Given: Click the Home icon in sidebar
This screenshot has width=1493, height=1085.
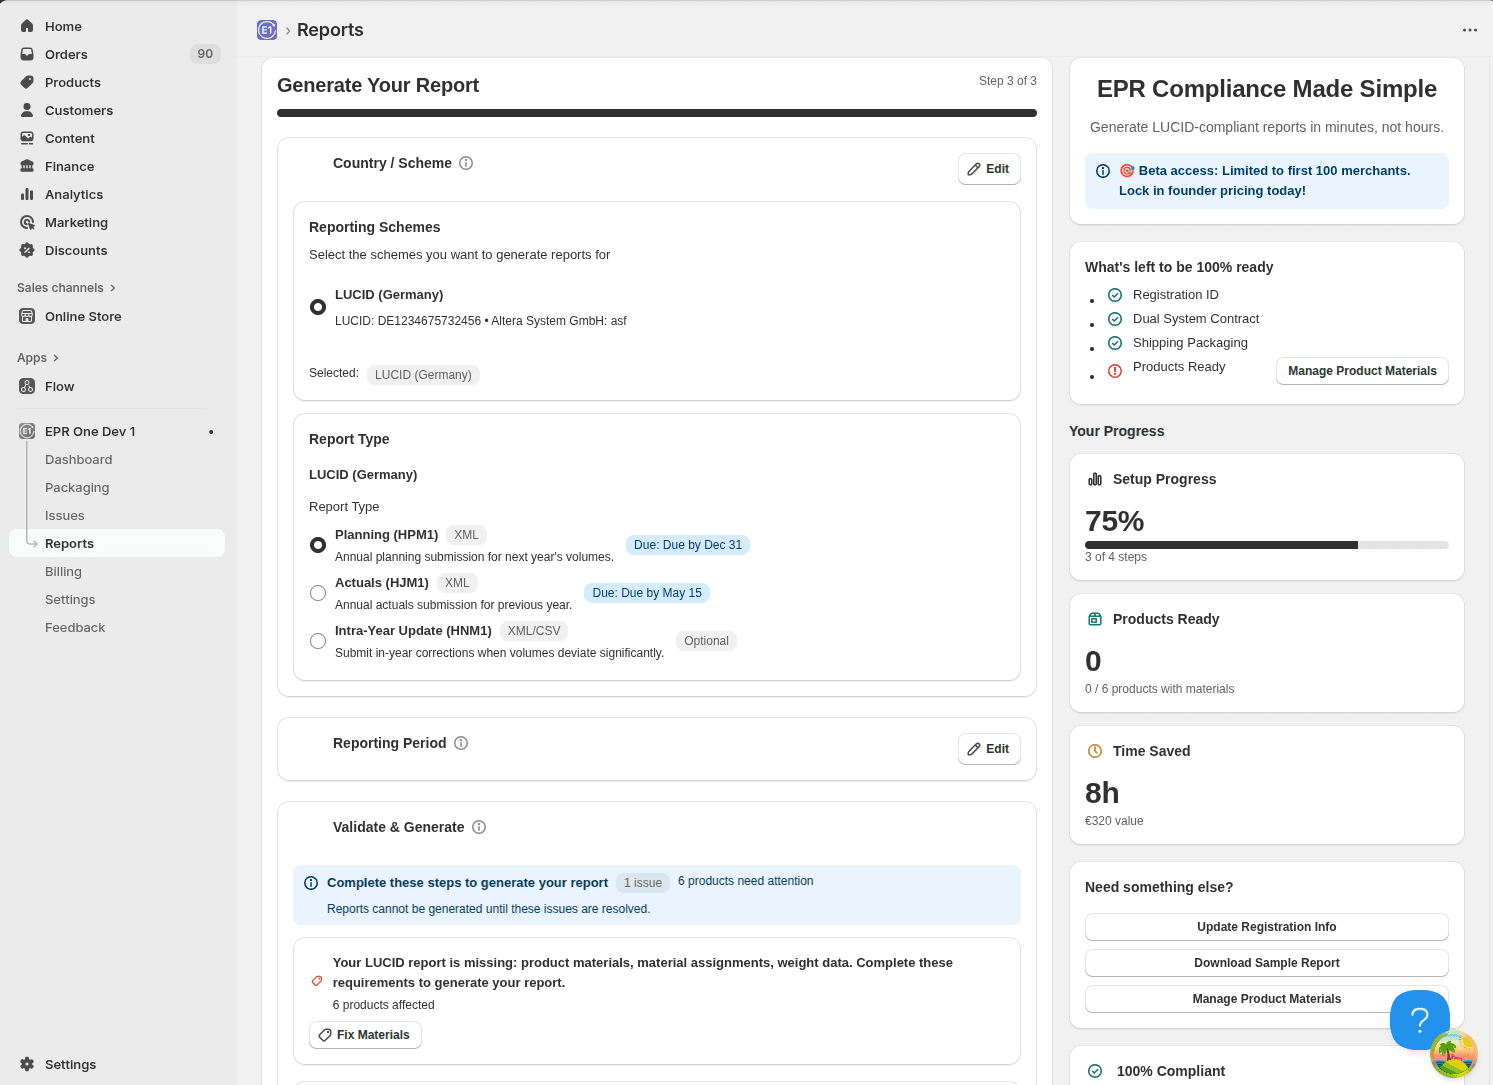Looking at the screenshot, I should pos(27,26).
